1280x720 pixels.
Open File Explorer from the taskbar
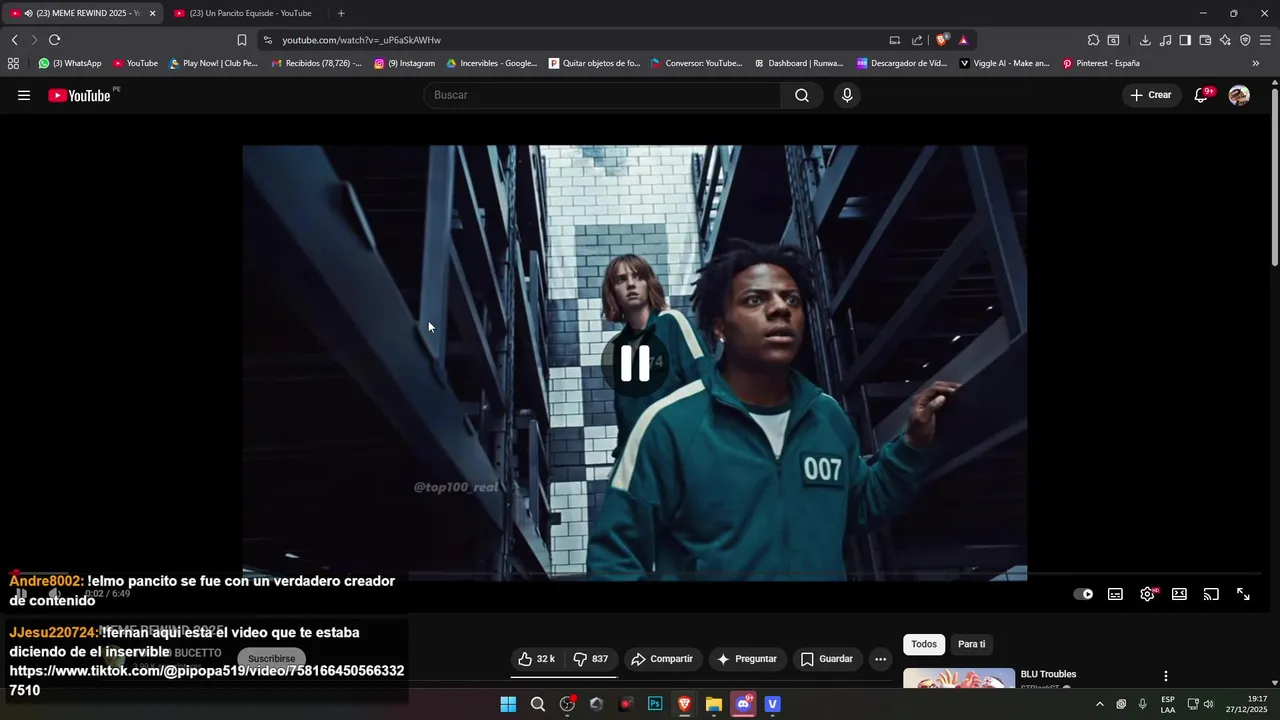pyautogui.click(x=713, y=704)
